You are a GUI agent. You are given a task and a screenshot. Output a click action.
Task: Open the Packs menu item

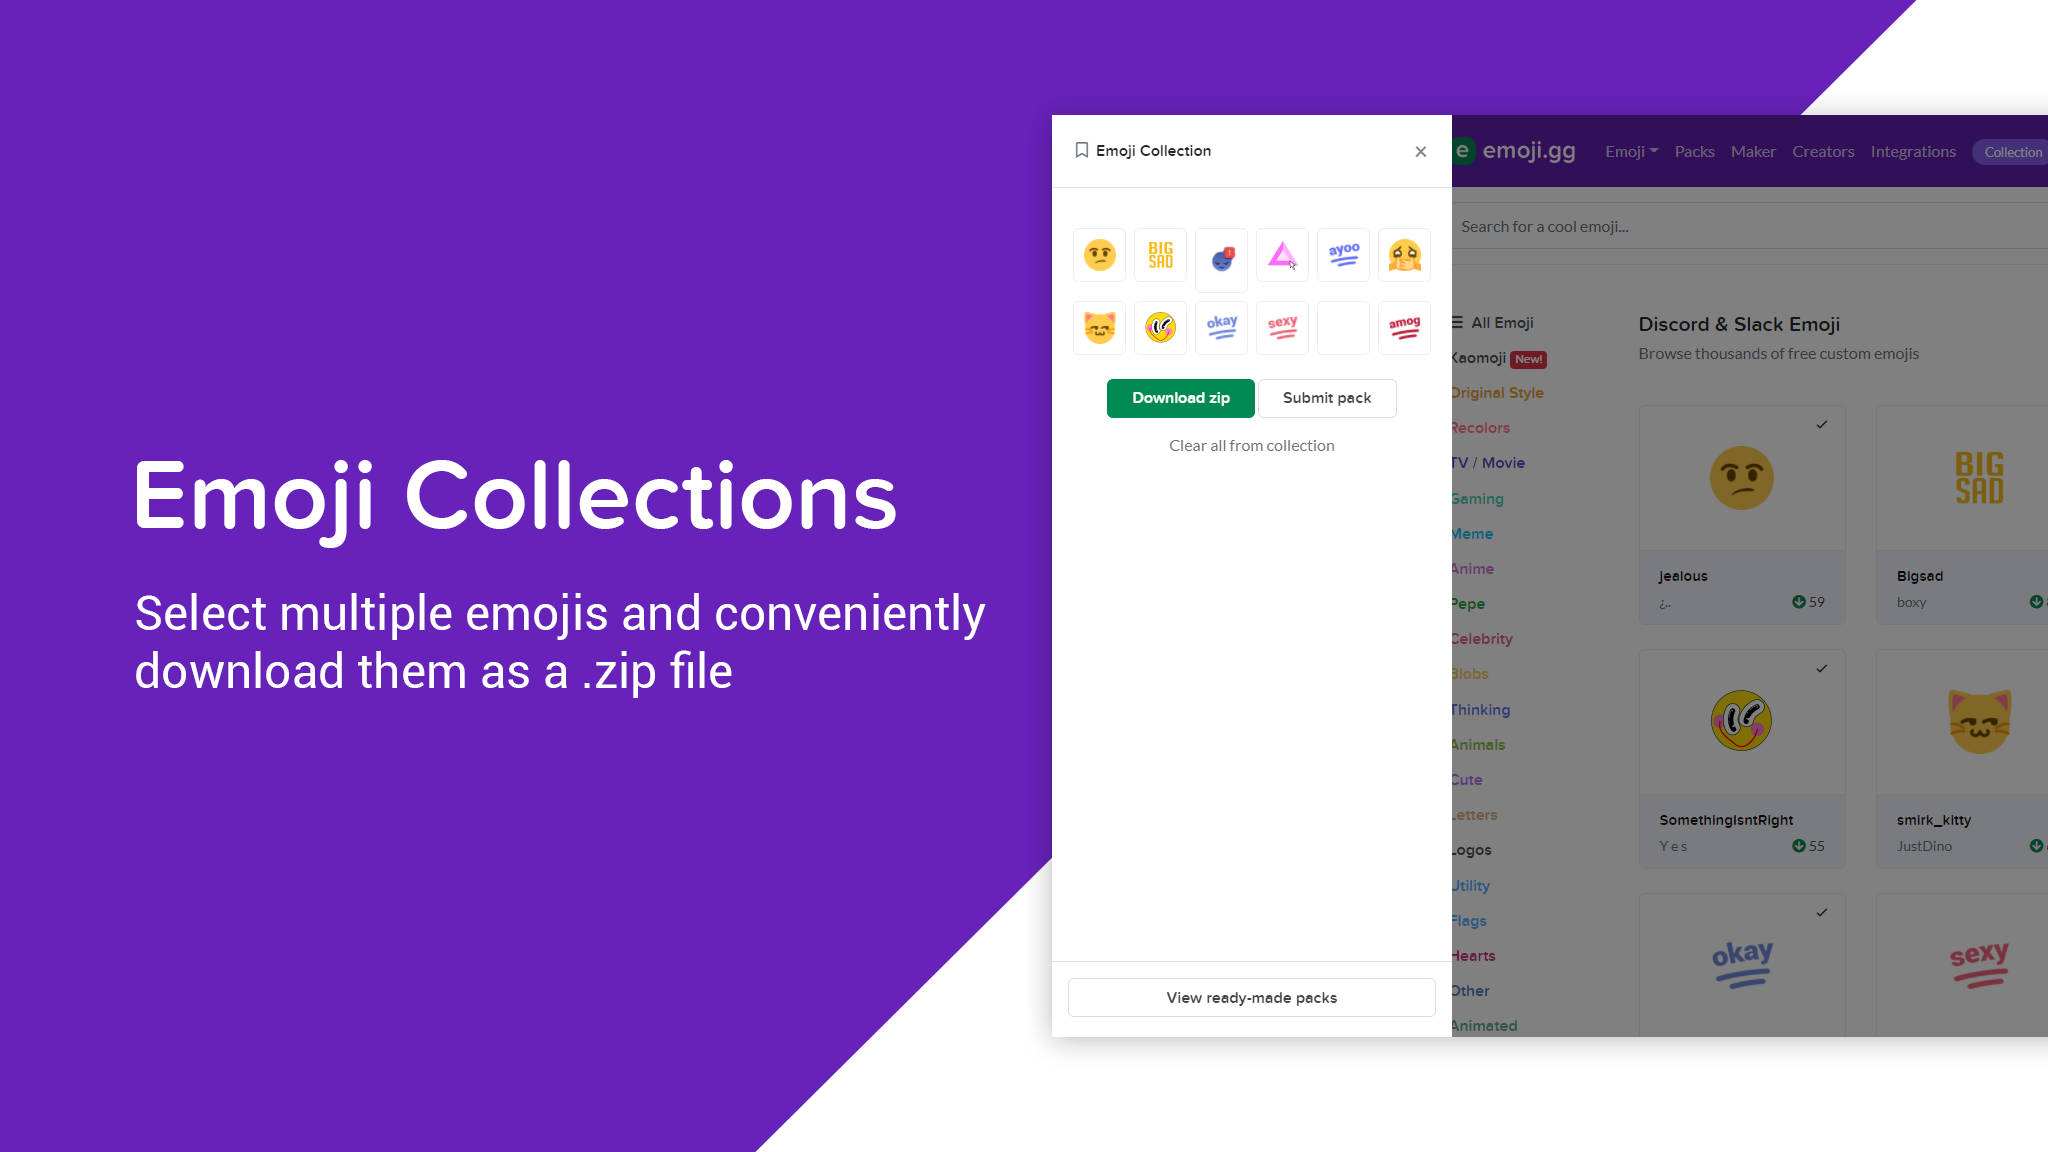pyautogui.click(x=1695, y=151)
